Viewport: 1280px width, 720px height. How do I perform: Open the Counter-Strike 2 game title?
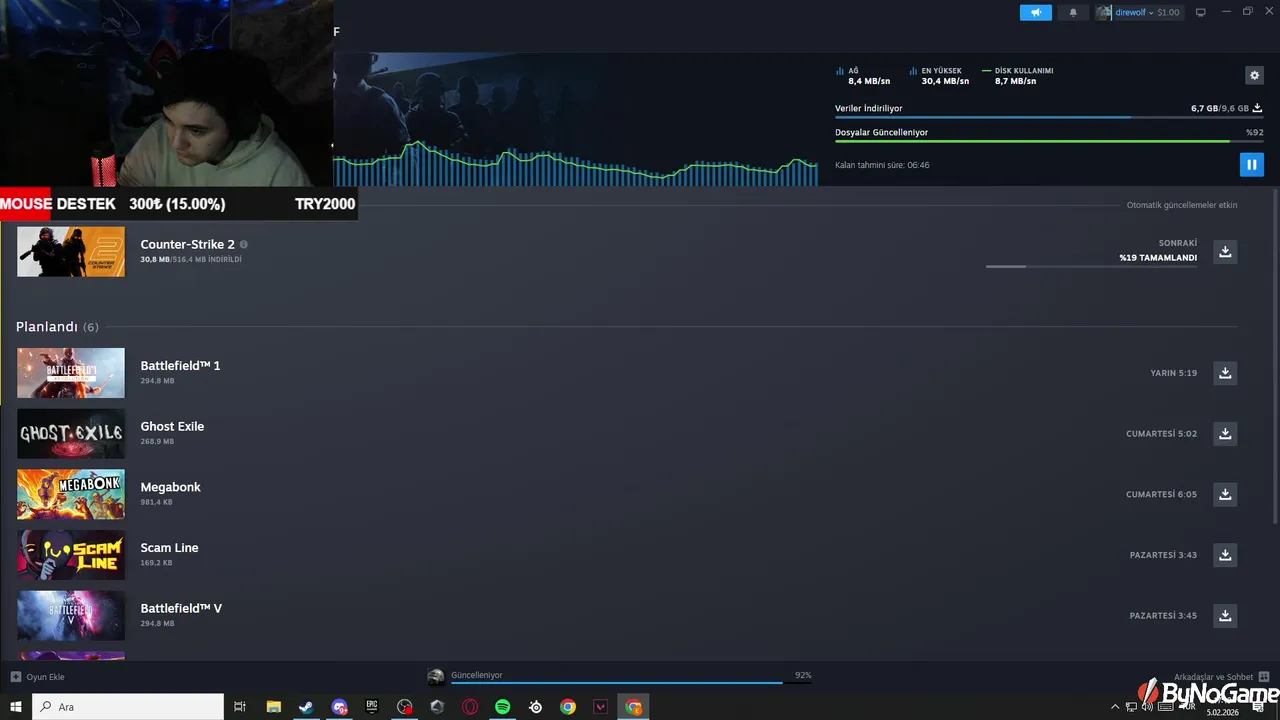tap(187, 244)
